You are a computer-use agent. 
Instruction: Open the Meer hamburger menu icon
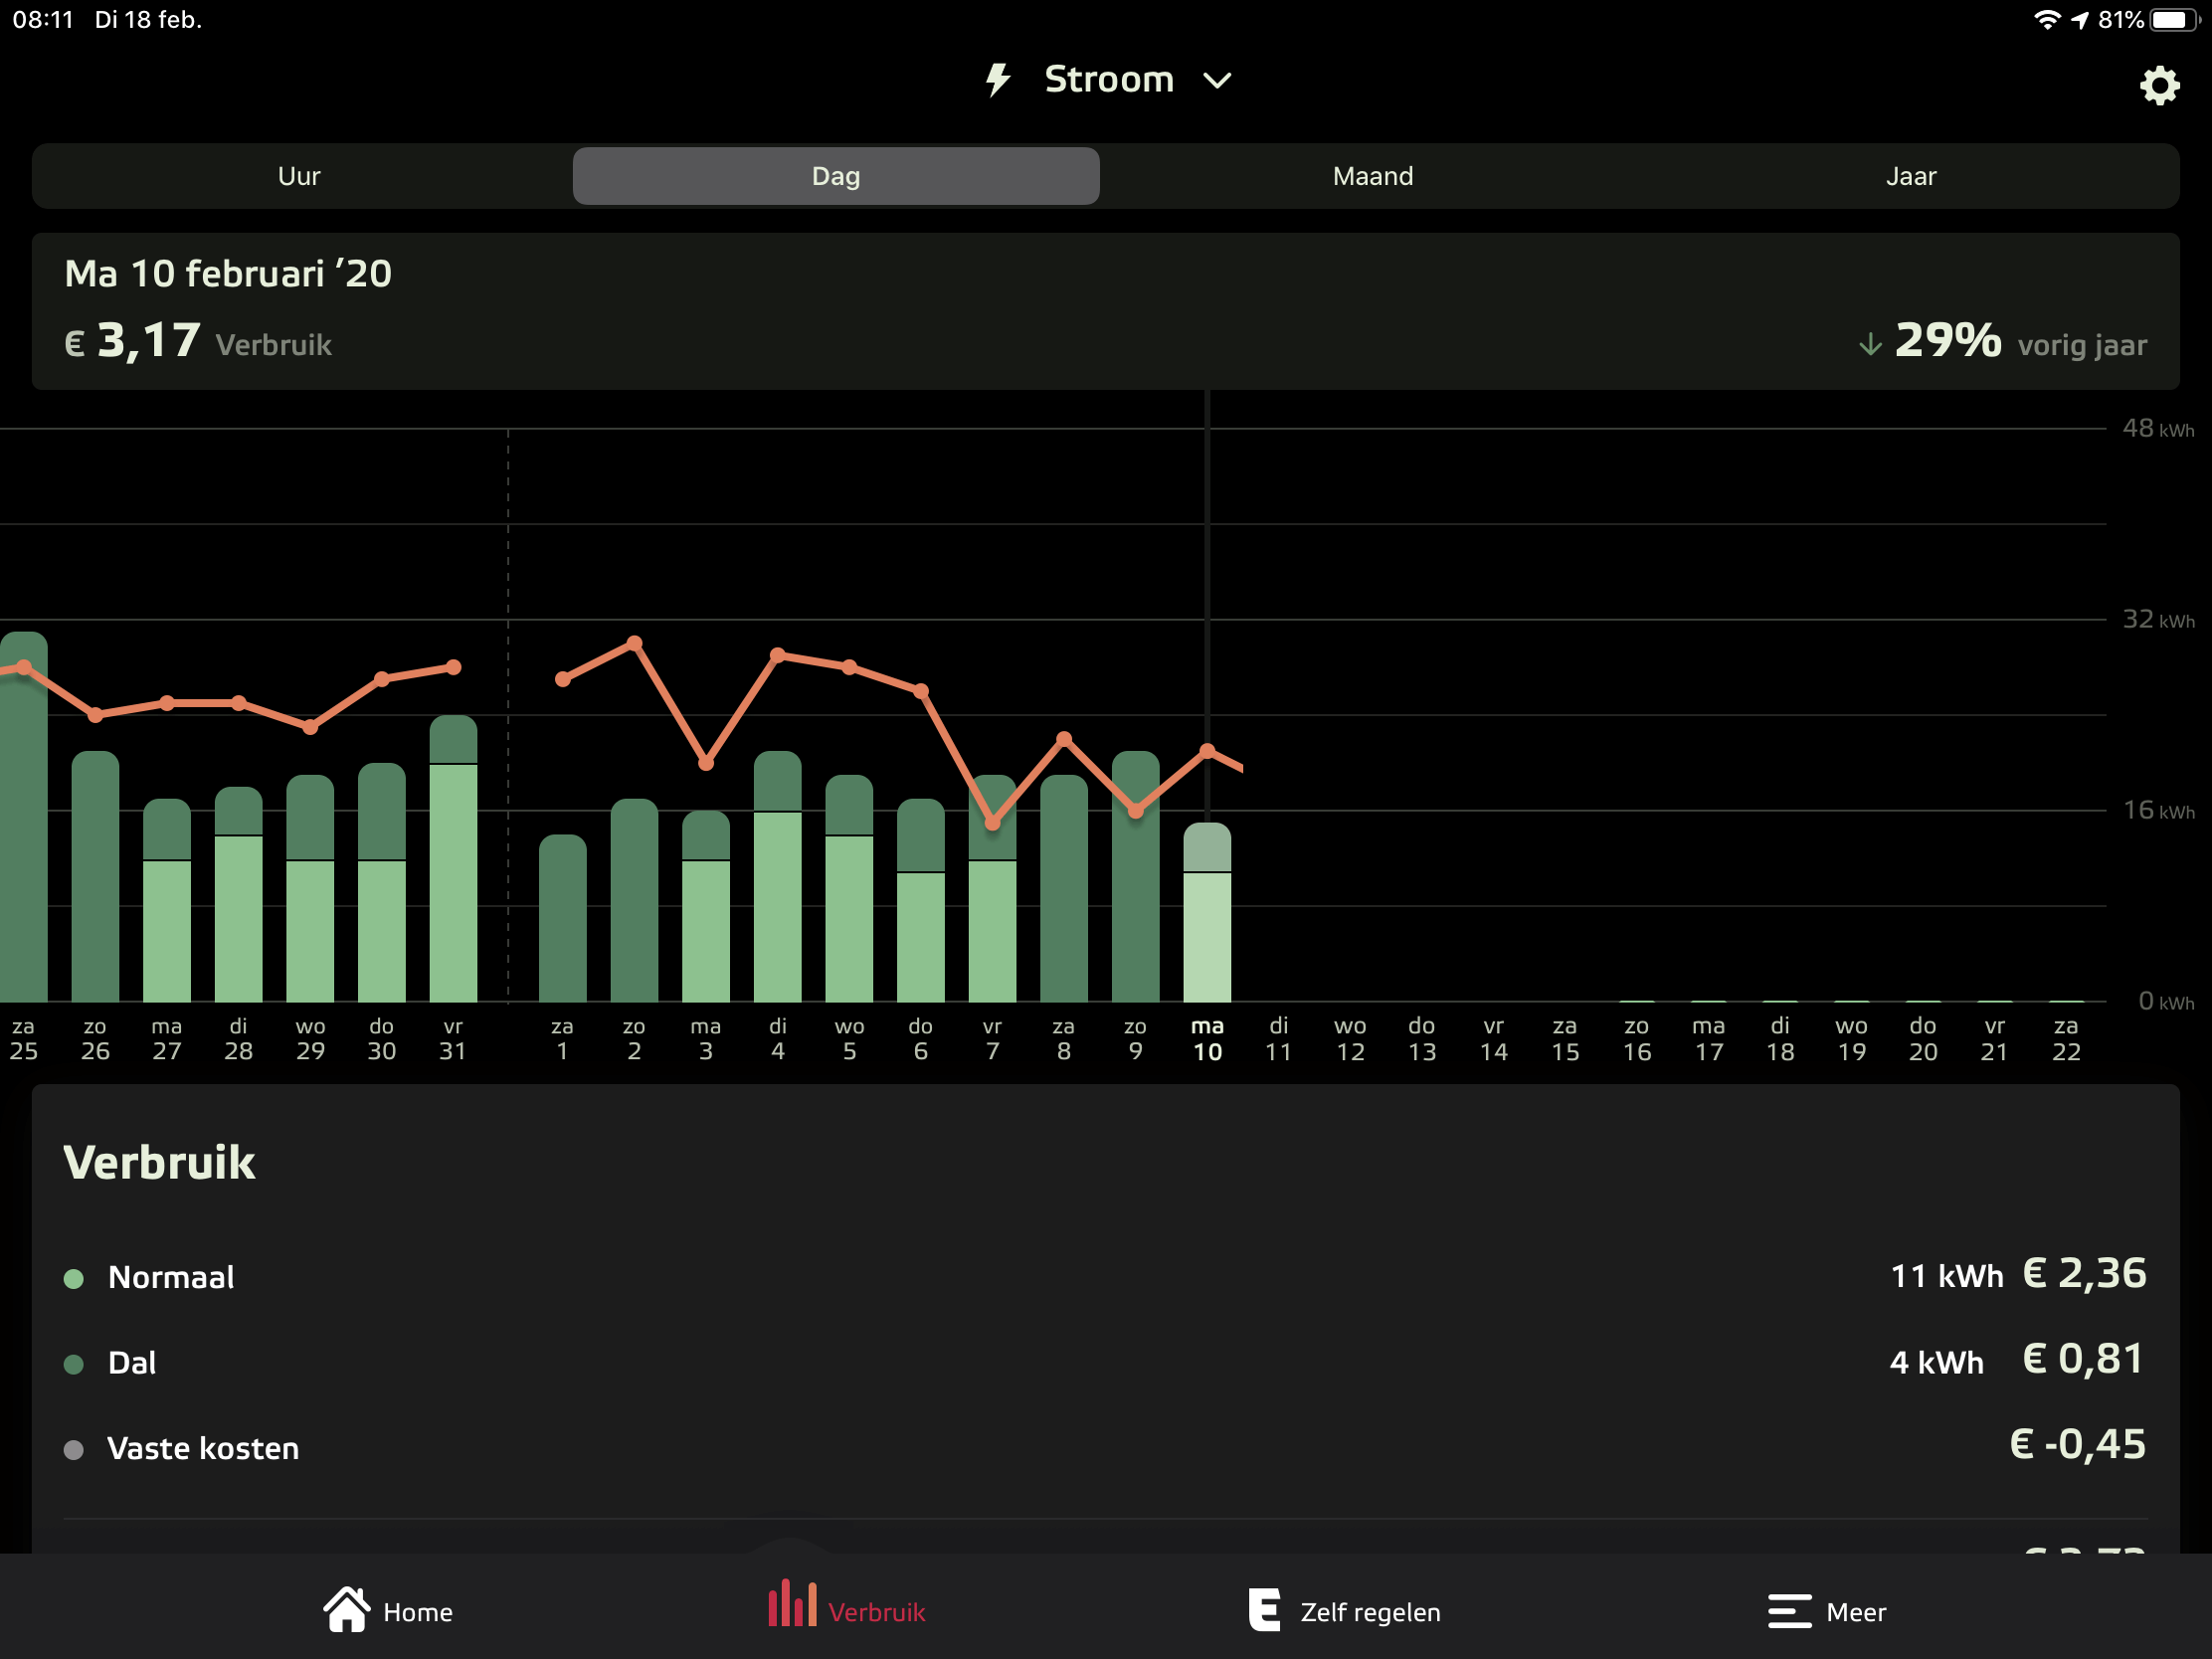coord(1788,1611)
